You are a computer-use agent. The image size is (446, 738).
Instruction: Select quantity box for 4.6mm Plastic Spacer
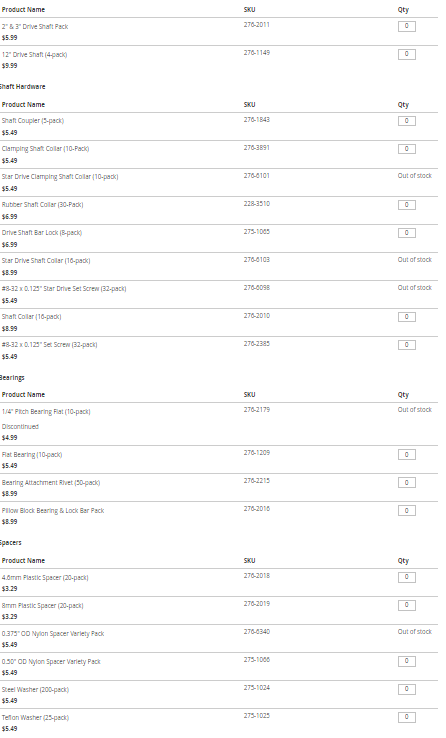point(406,578)
